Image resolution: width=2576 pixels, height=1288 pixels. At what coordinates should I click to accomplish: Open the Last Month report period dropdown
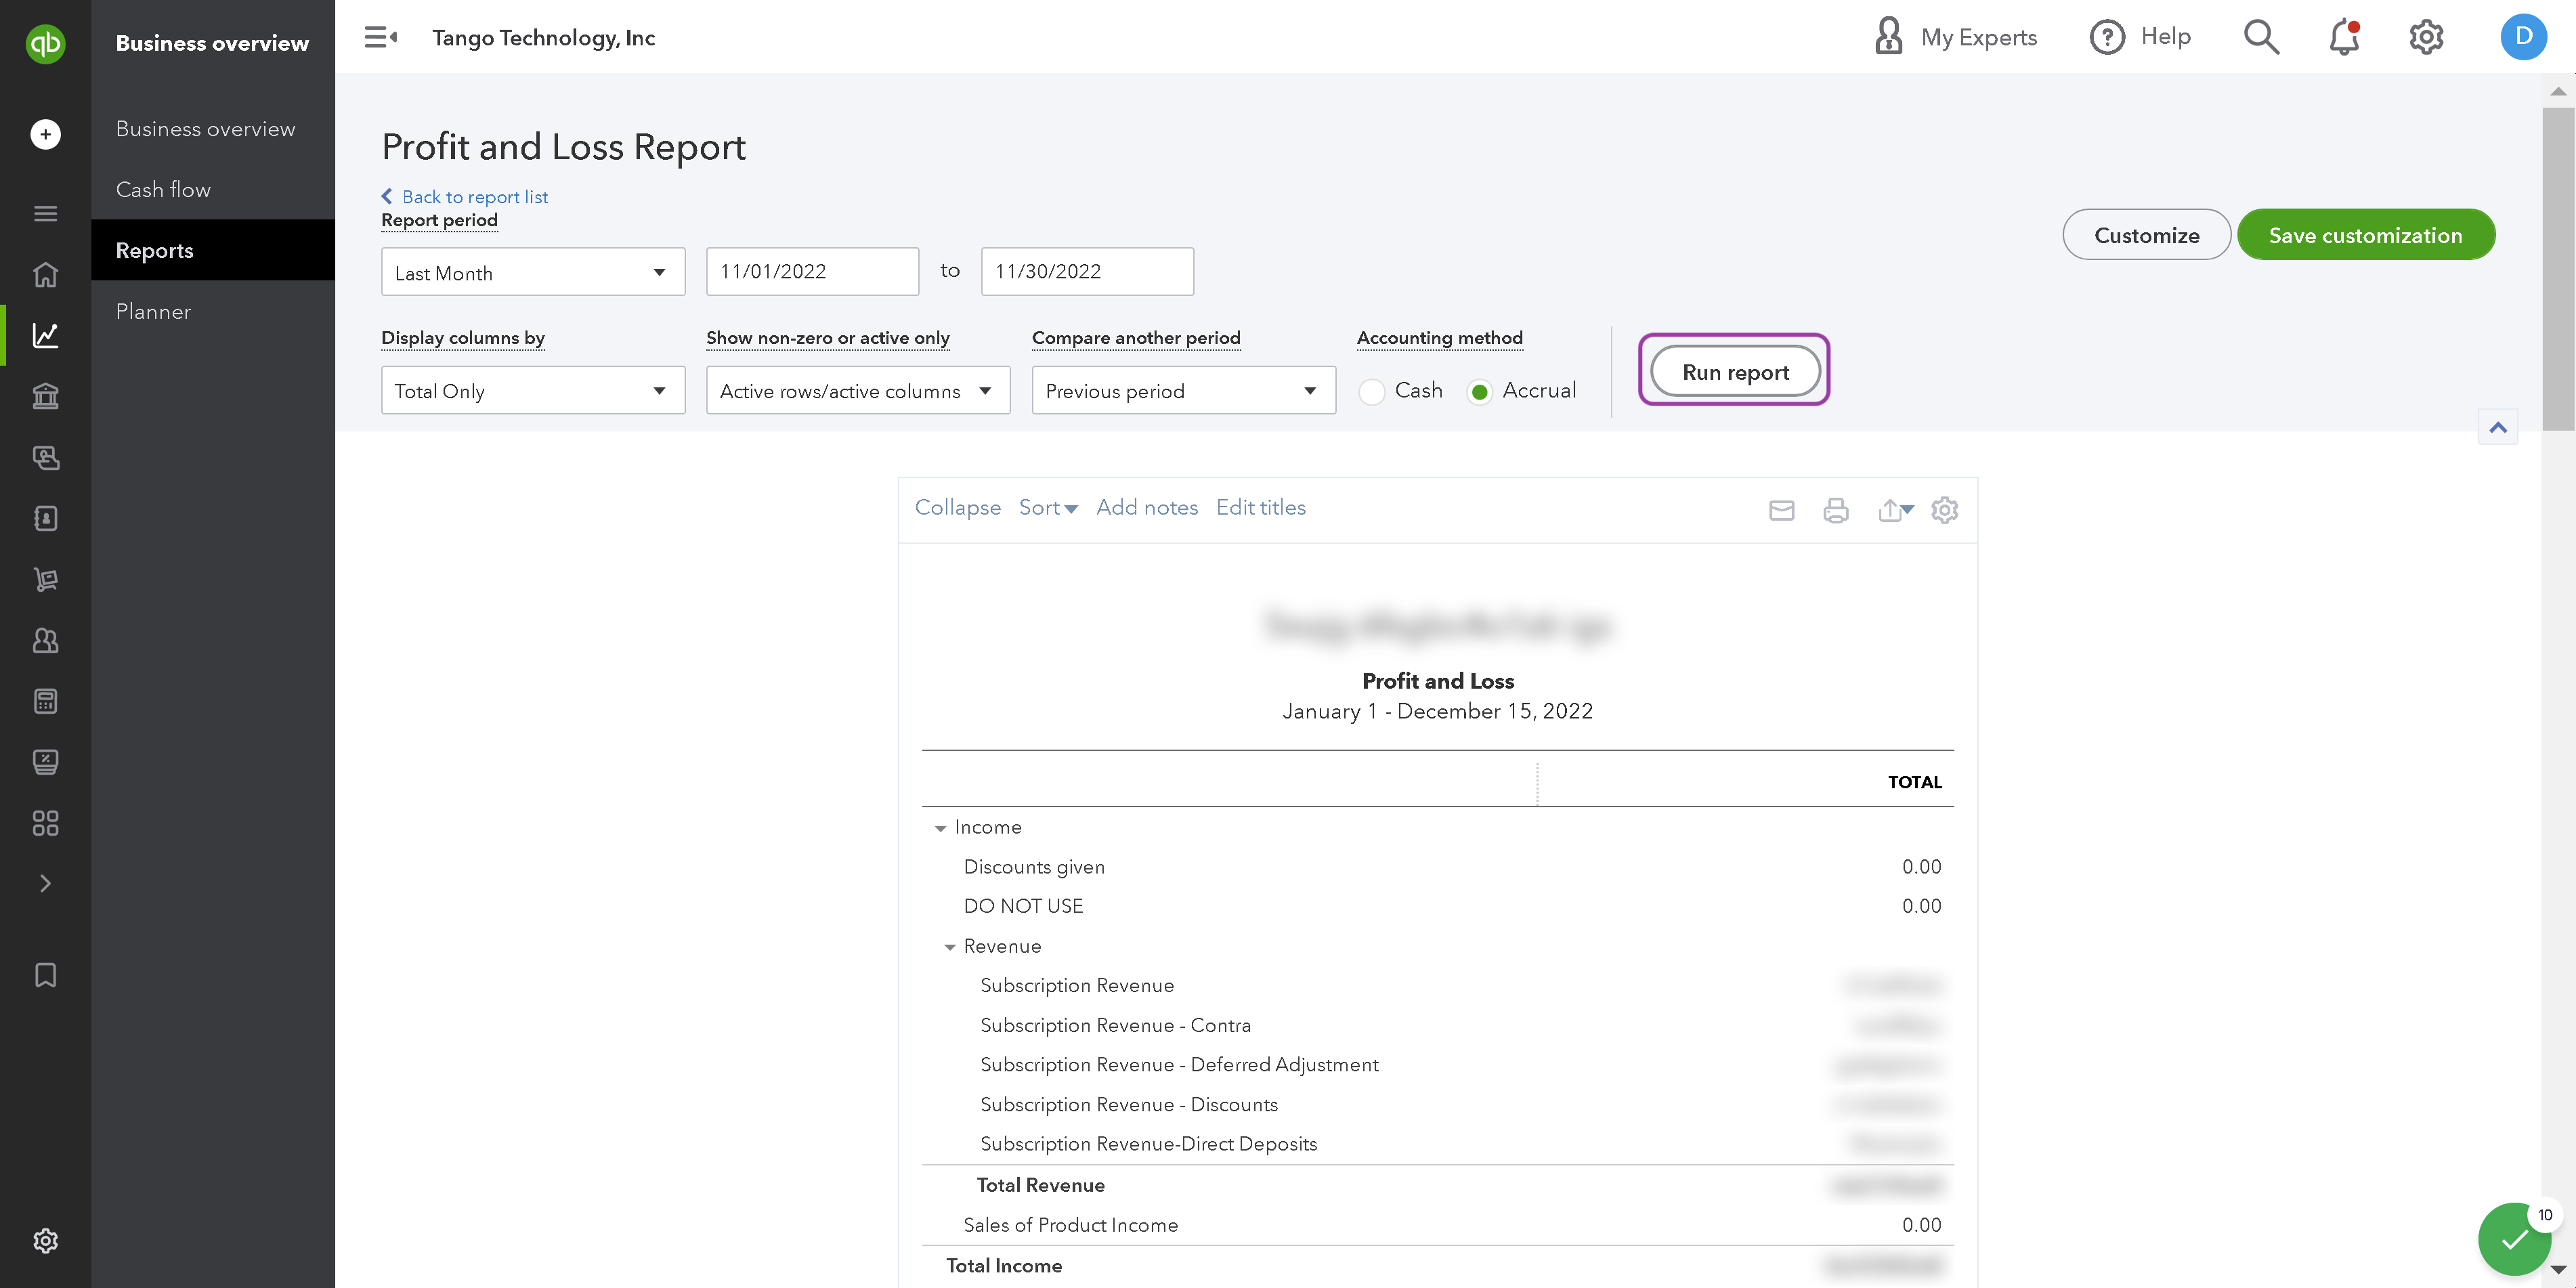tap(533, 272)
